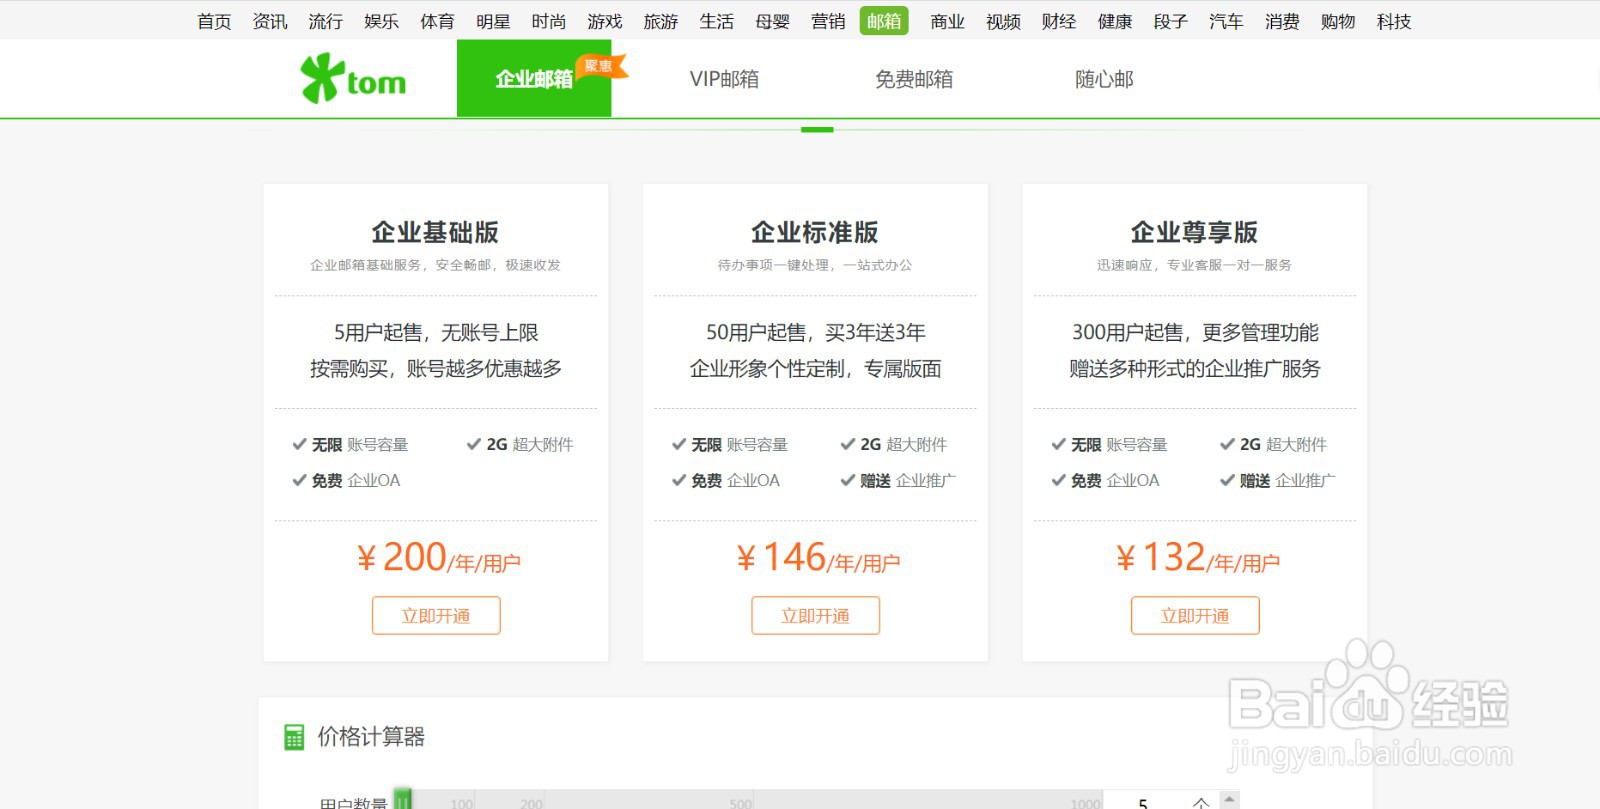Open 财经 in top navigation
The width and height of the screenshot is (1600, 809).
tap(1059, 21)
